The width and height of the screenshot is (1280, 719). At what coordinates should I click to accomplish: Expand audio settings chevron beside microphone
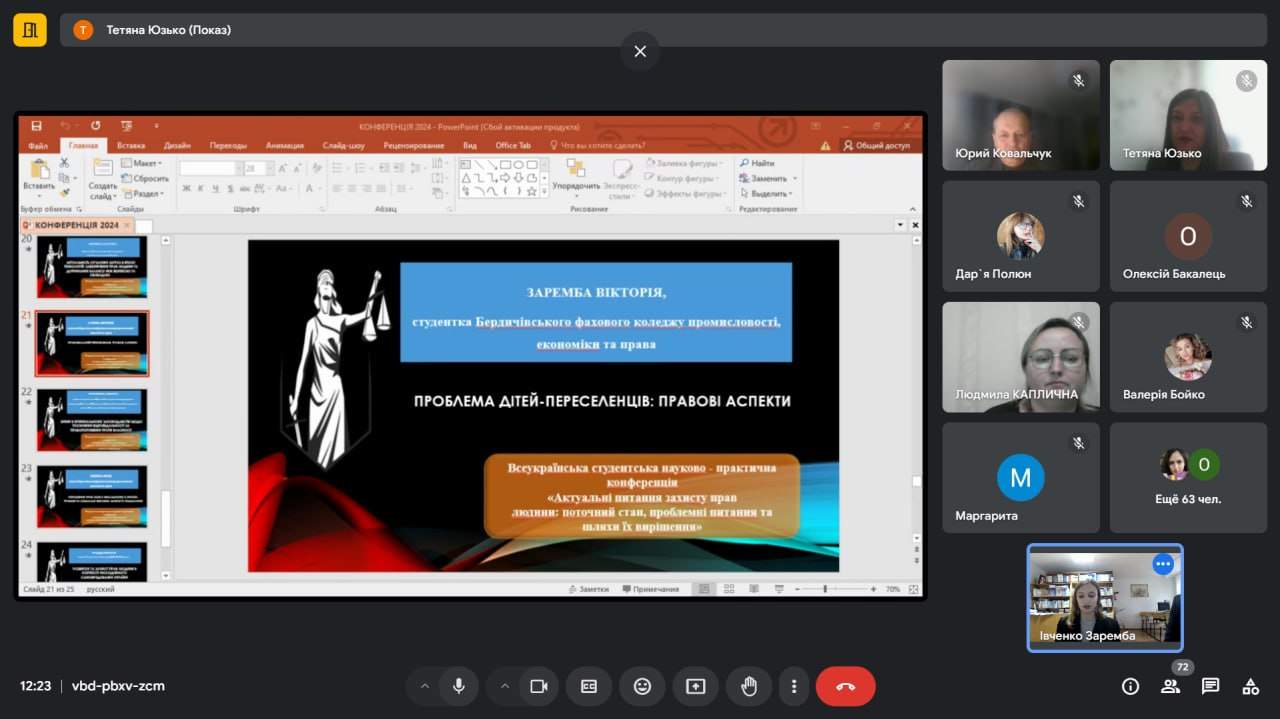(424, 686)
